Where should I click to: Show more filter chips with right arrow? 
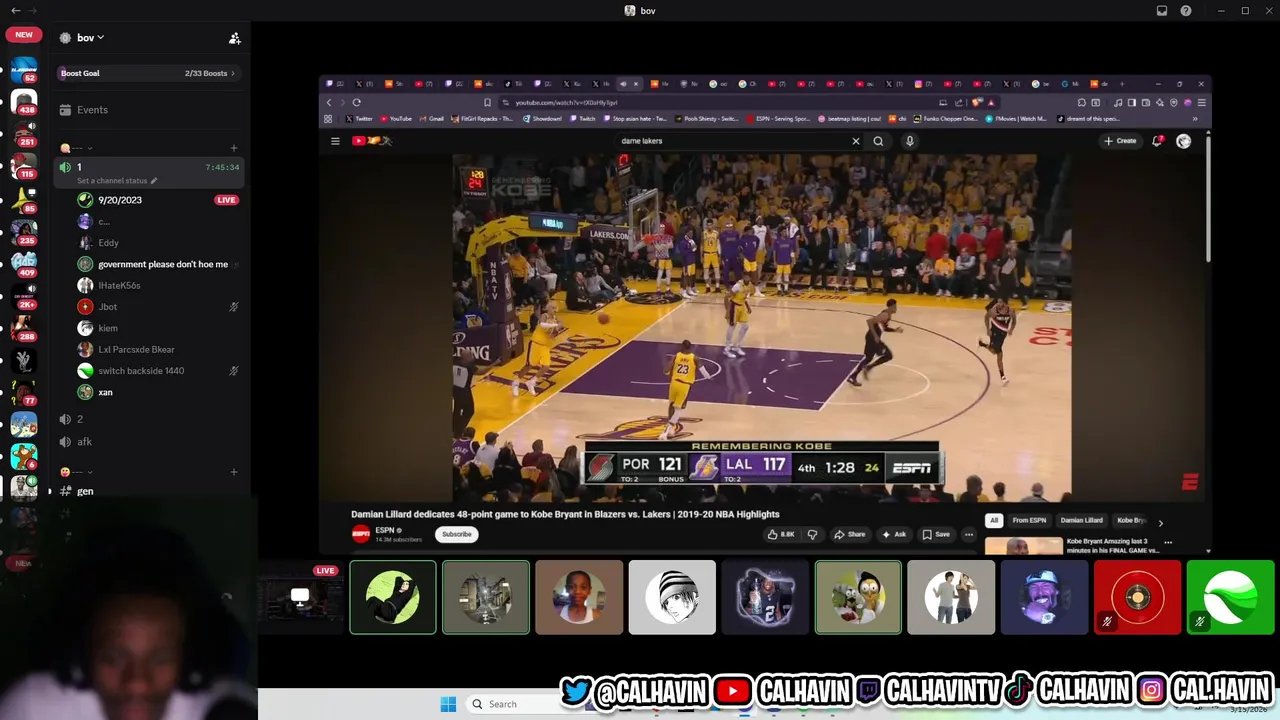point(1160,522)
